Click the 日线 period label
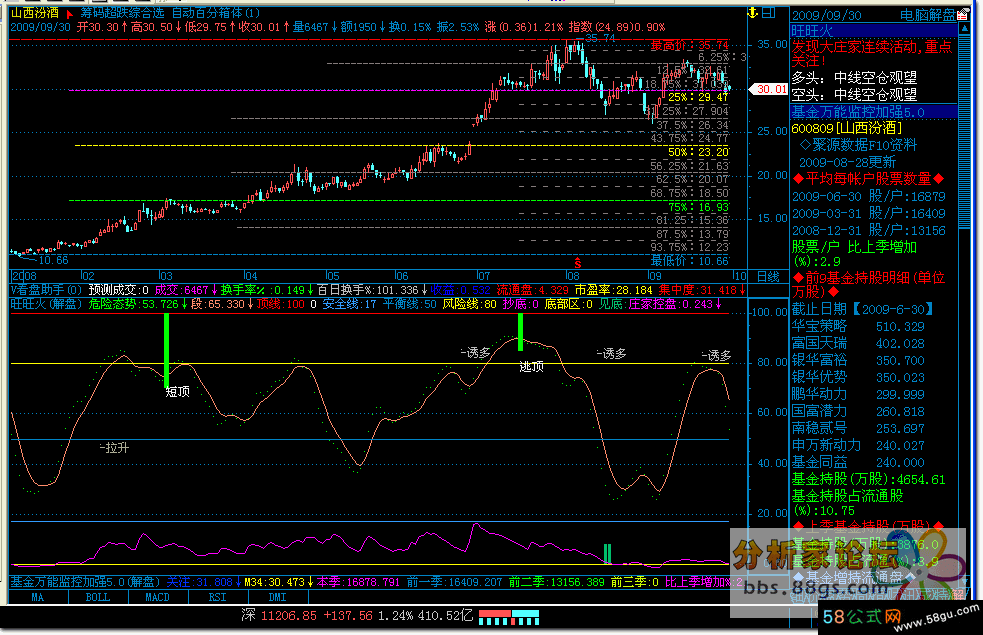This screenshot has width=983, height=635. [x=768, y=276]
